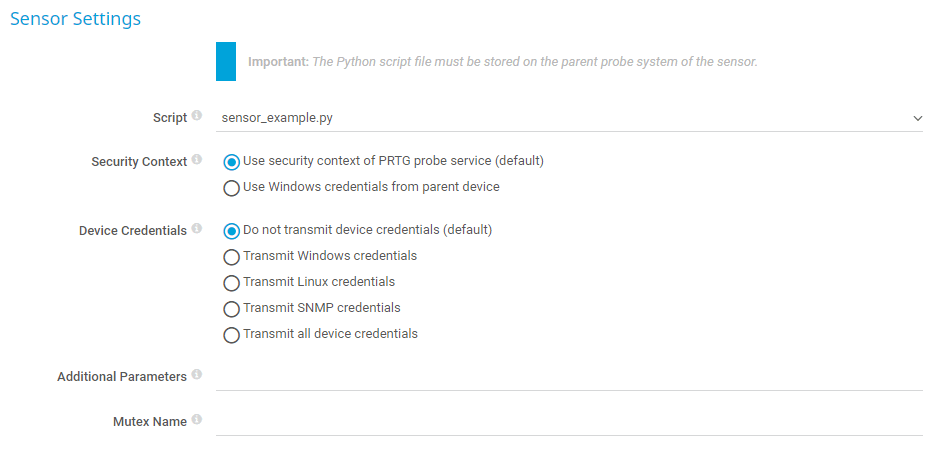Enable Transmit Windows credentials option
The image size is (936, 454).
pos(232,256)
